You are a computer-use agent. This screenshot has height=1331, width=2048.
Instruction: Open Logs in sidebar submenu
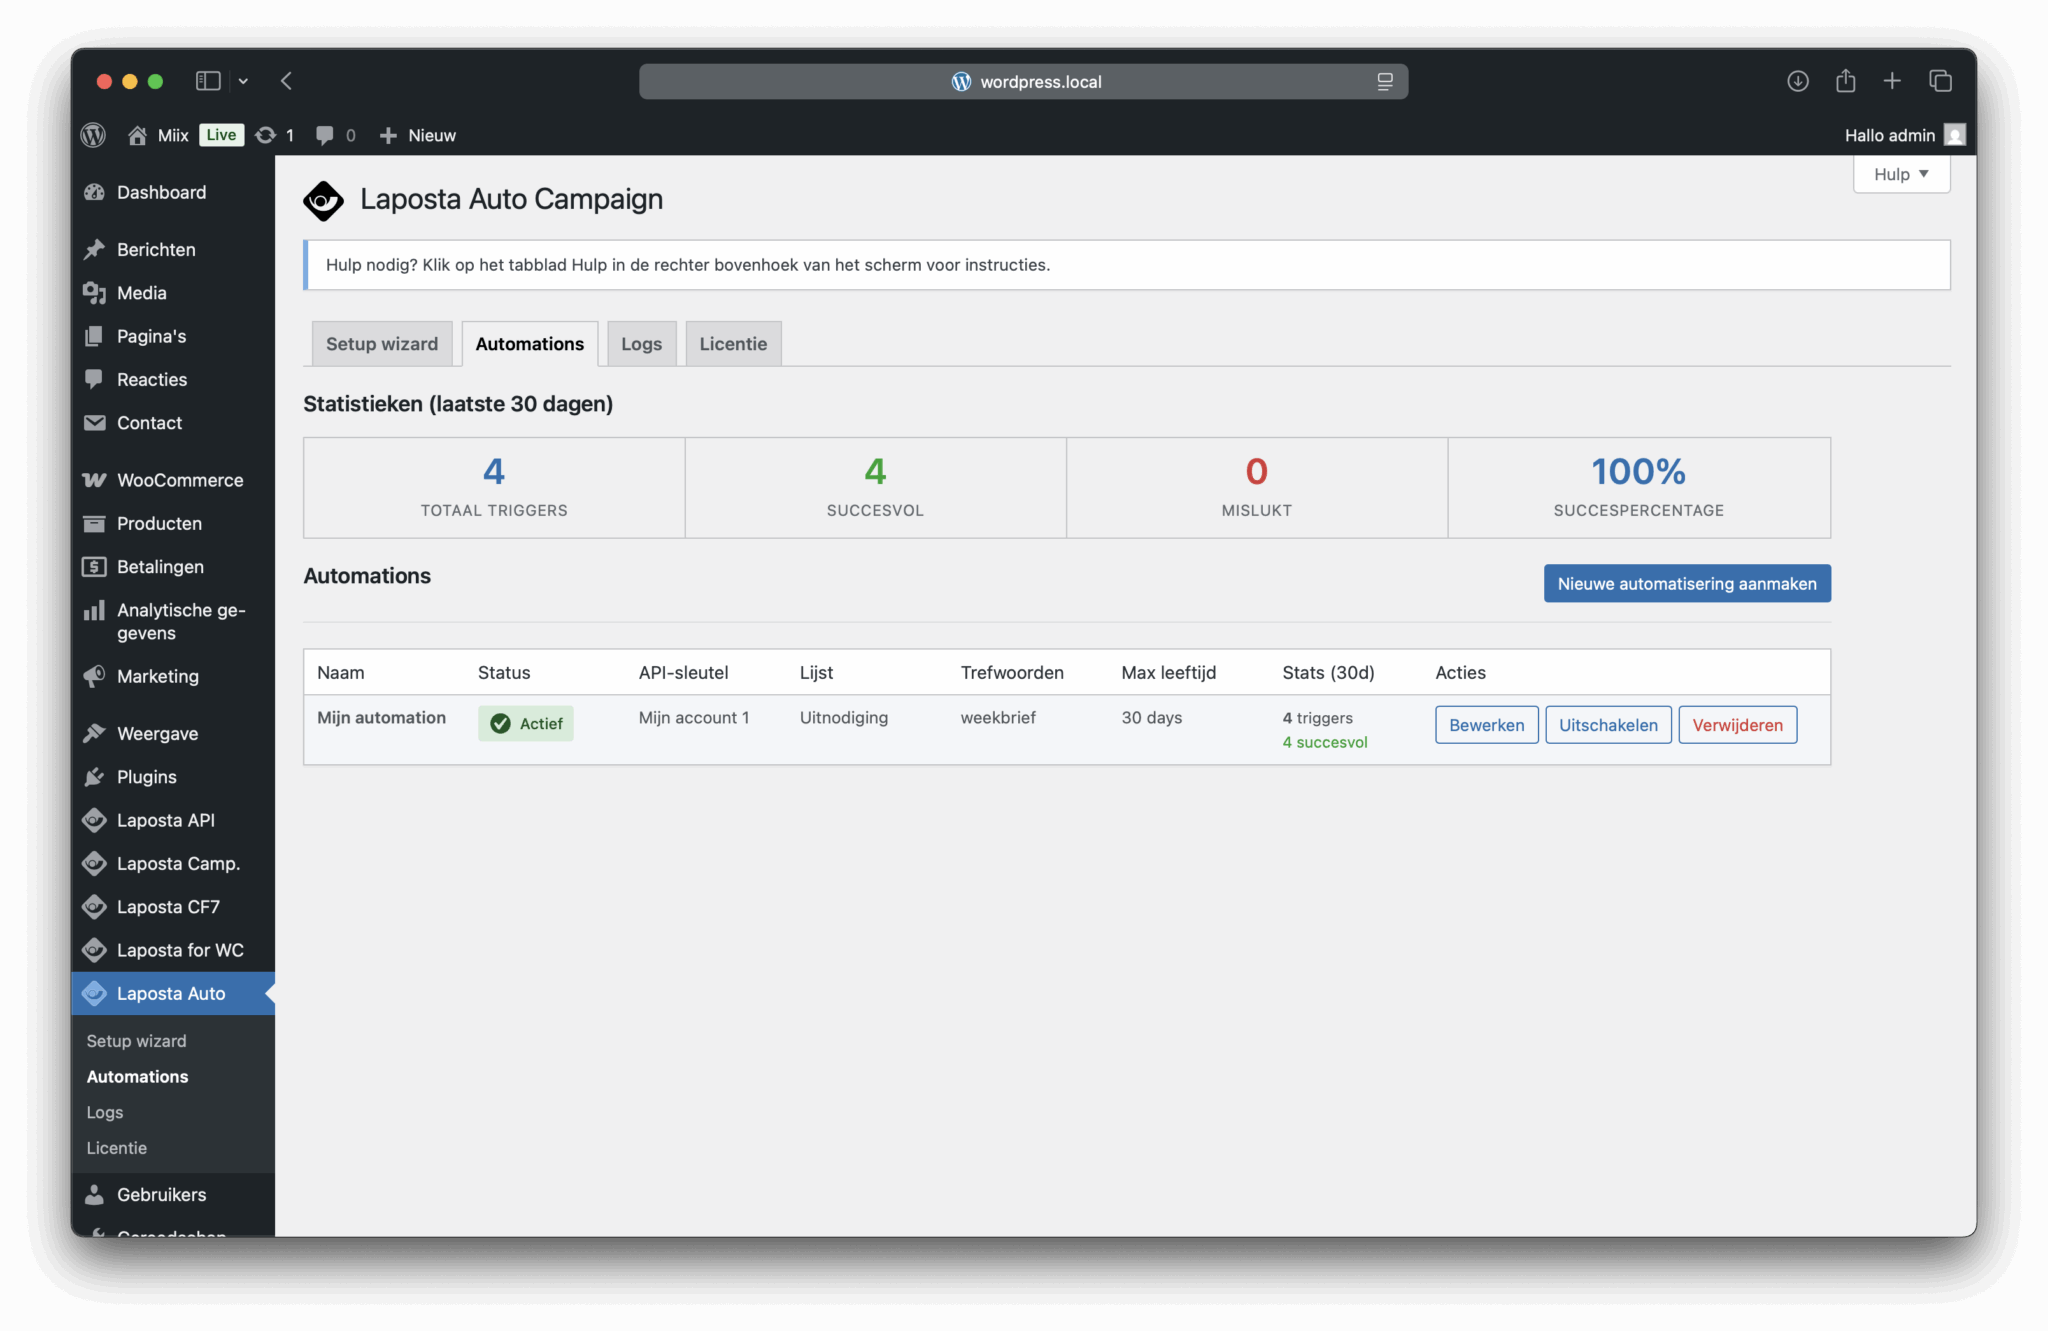pos(105,1112)
